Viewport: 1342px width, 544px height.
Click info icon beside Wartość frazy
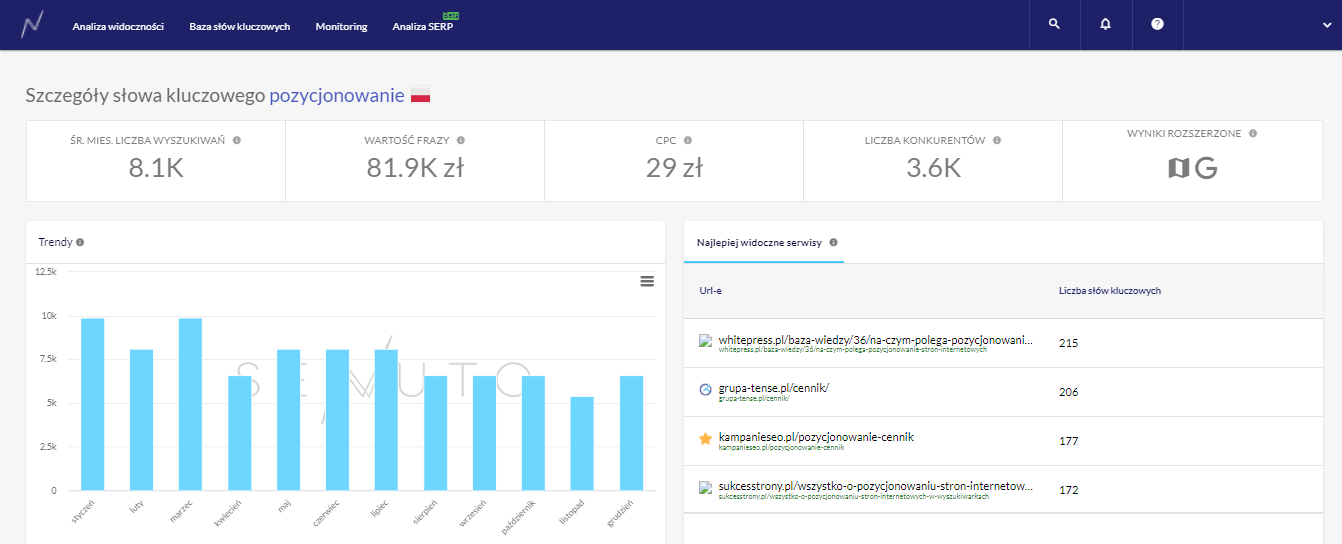pos(461,141)
